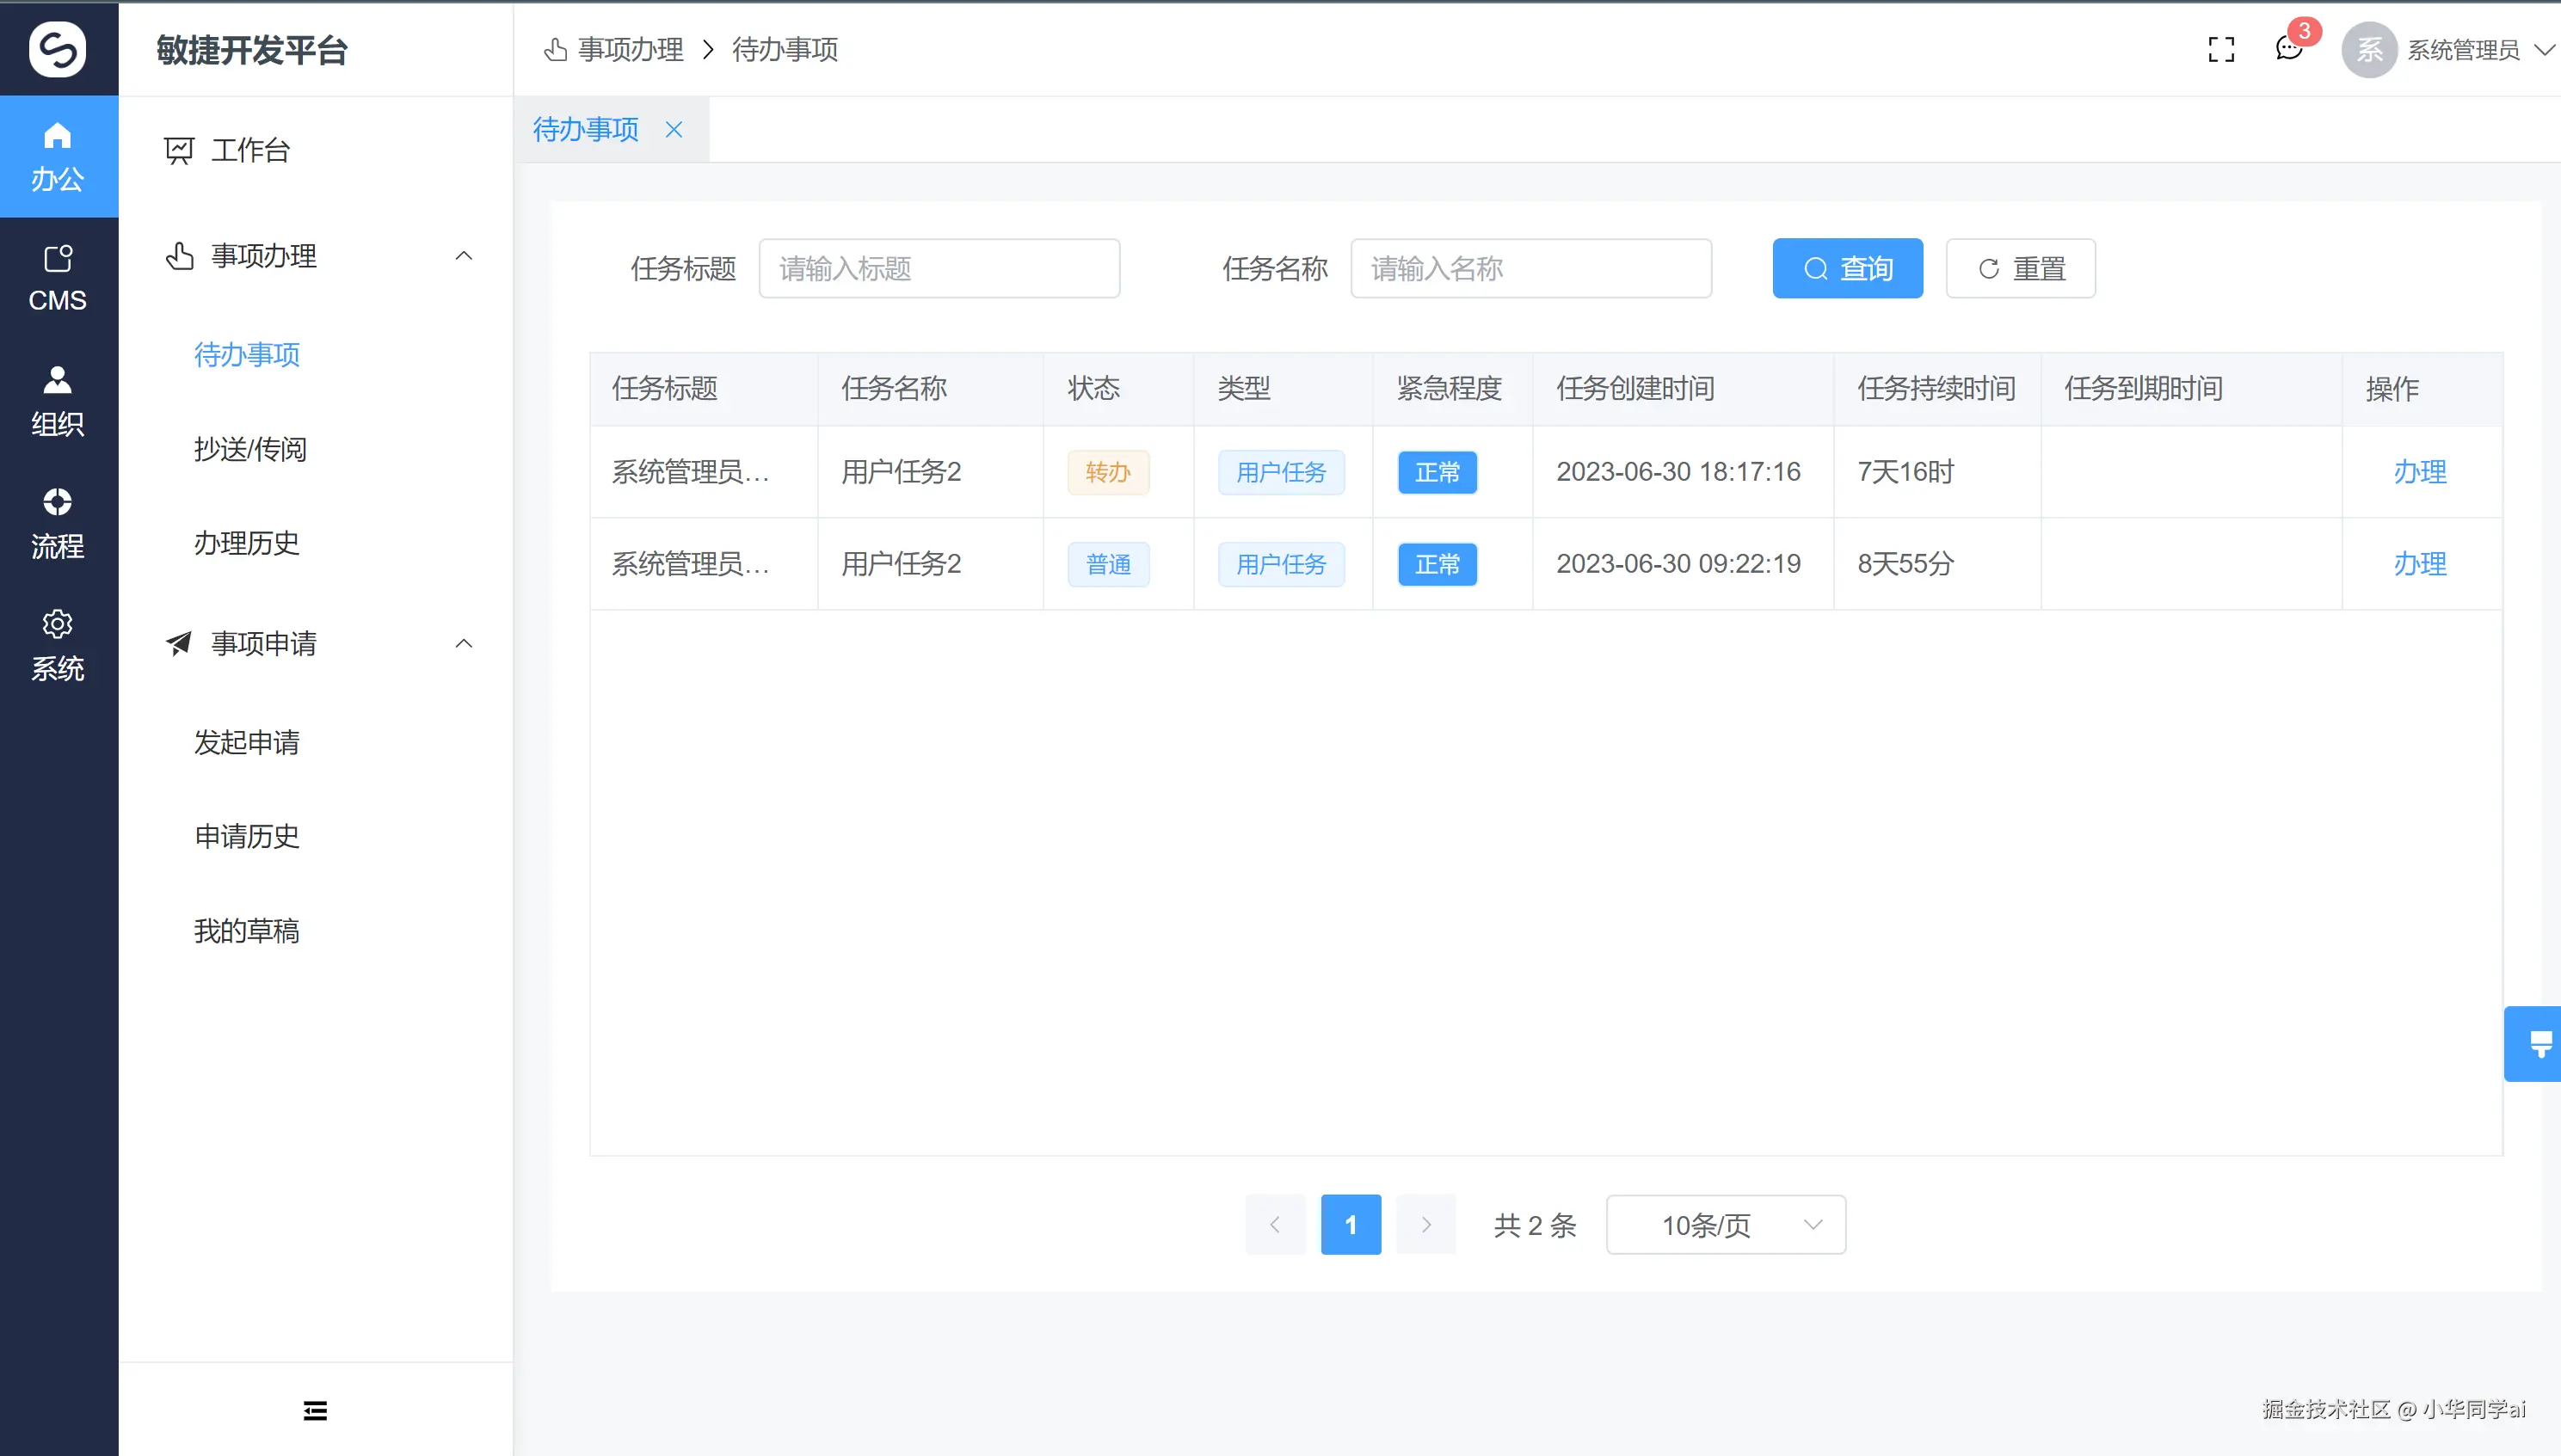Open 办理历史 menu item
Image resolution: width=2561 pixels, height=1456 pixels.
pos(247,543)
